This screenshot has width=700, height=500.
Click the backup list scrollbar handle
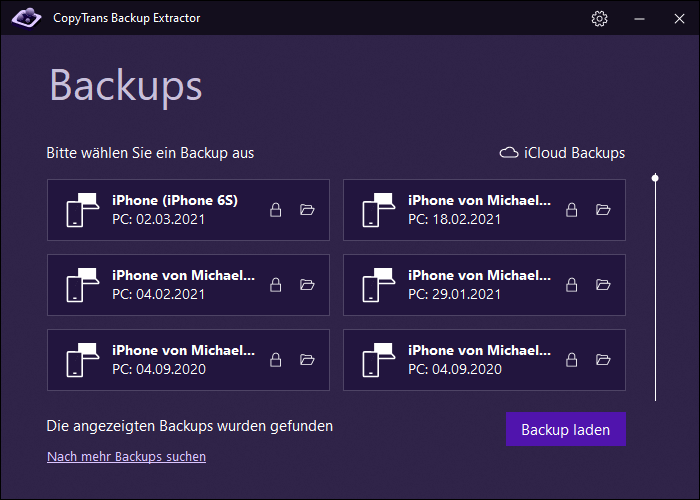(x=655, y=178)
